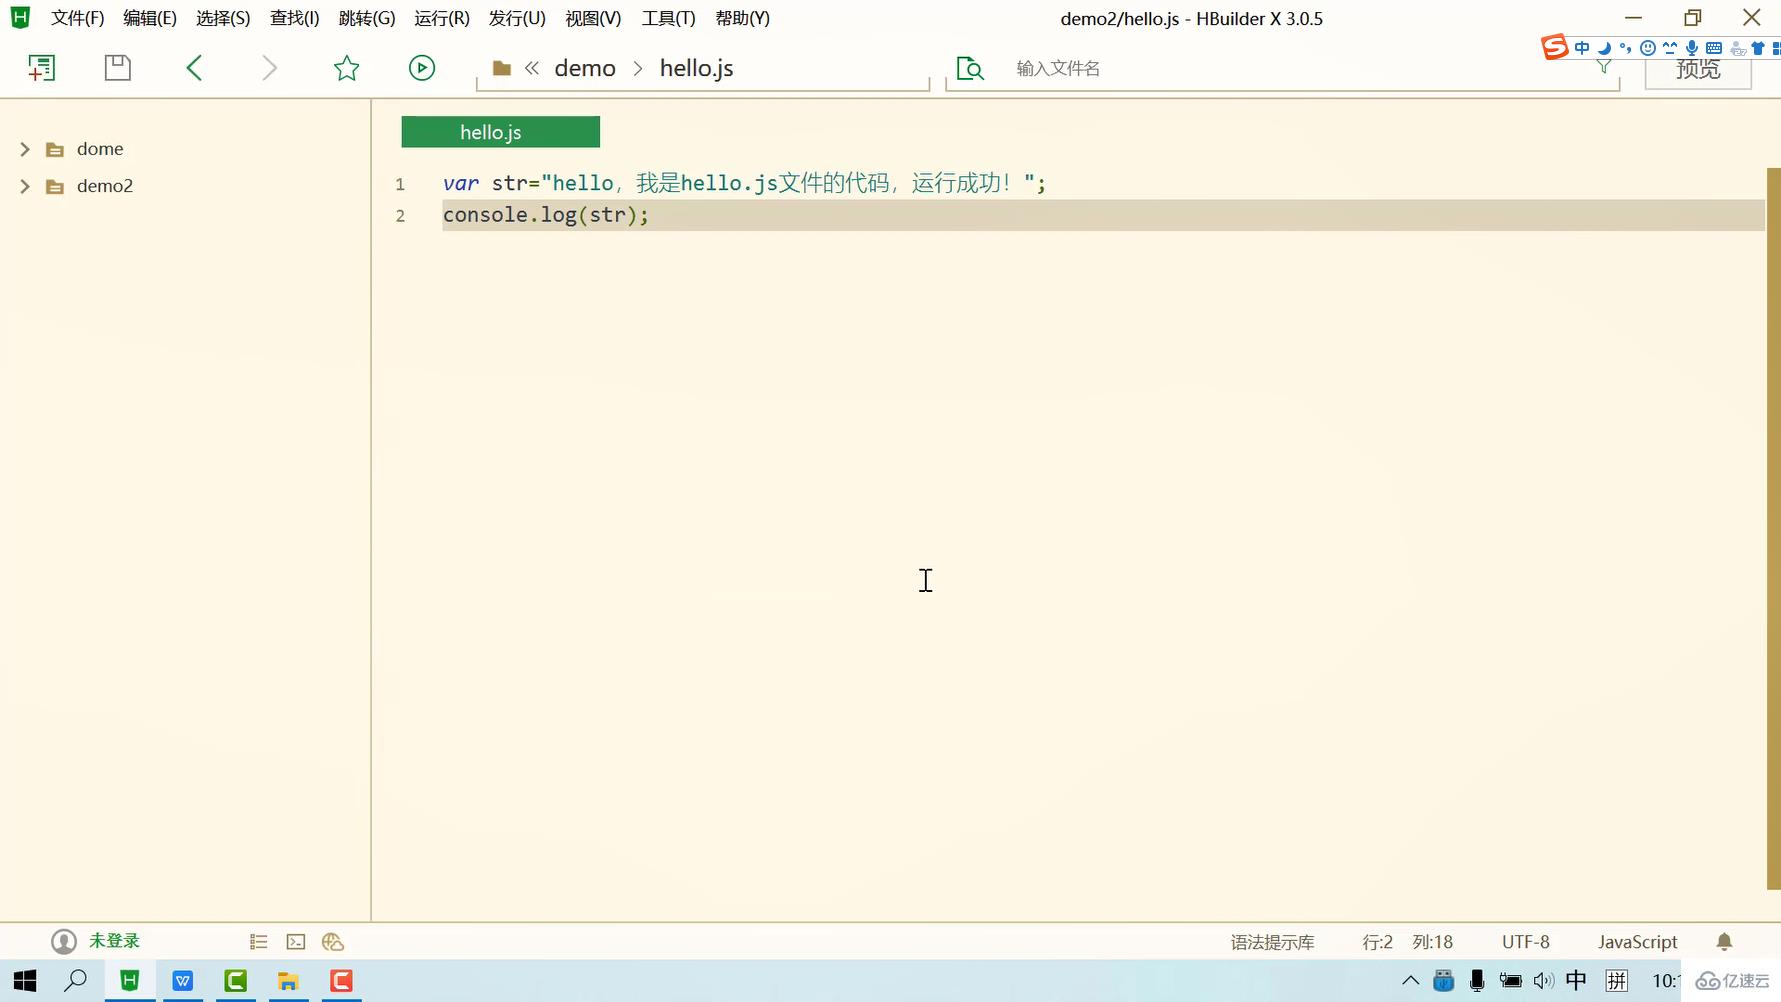Open Sogou skin shirt icon
1781x1002 pixels.
coord(1757,47)
